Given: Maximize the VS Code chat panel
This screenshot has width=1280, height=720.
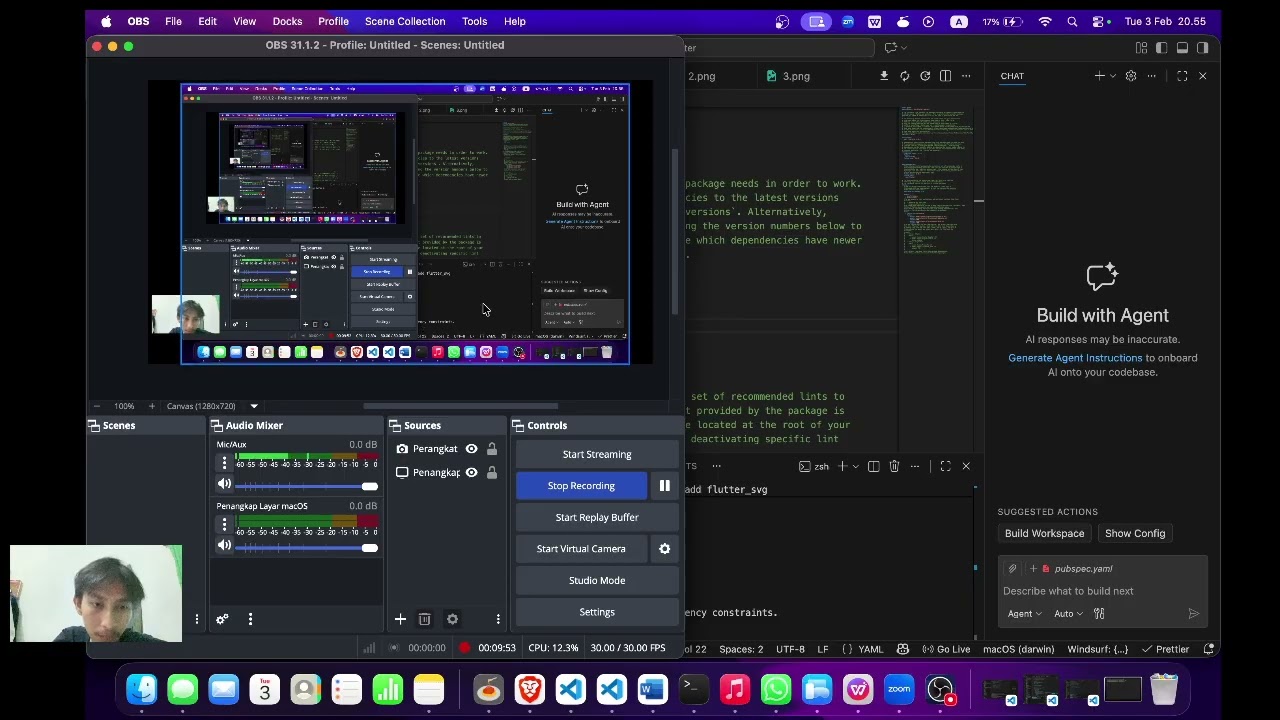Looking at the screenshot, I should (x=1182, y=76).
